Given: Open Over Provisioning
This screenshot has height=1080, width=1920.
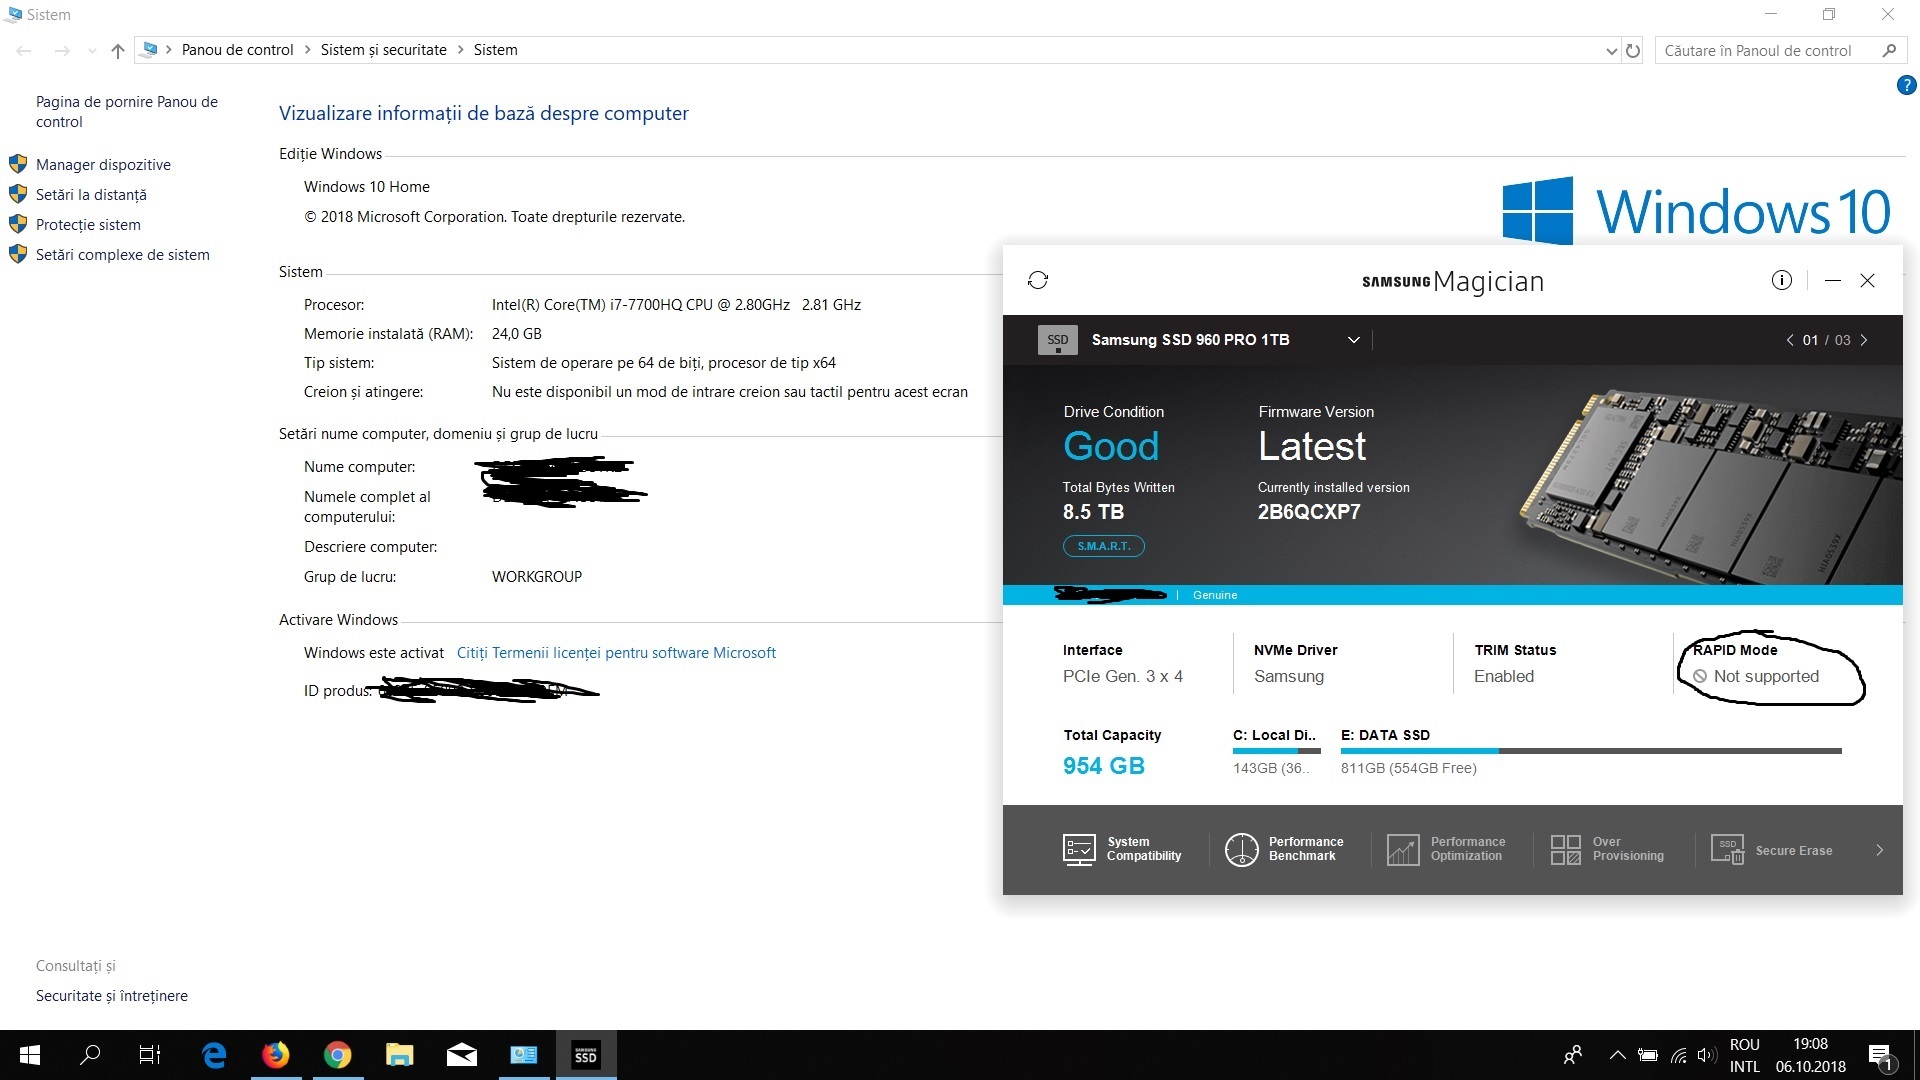Looking at the screenshot, I should (x=1607, y=849).
